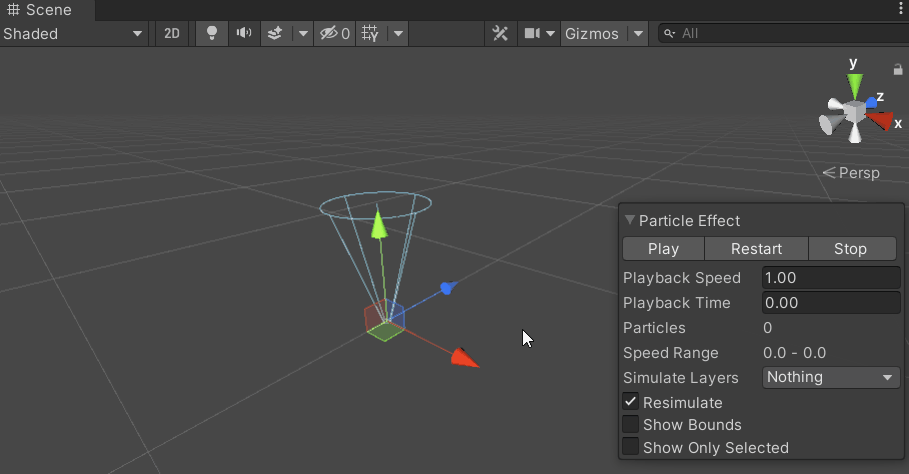Click the camera dropdown arrow
Screen dimensions: 909x474
(x=550, y=34)
